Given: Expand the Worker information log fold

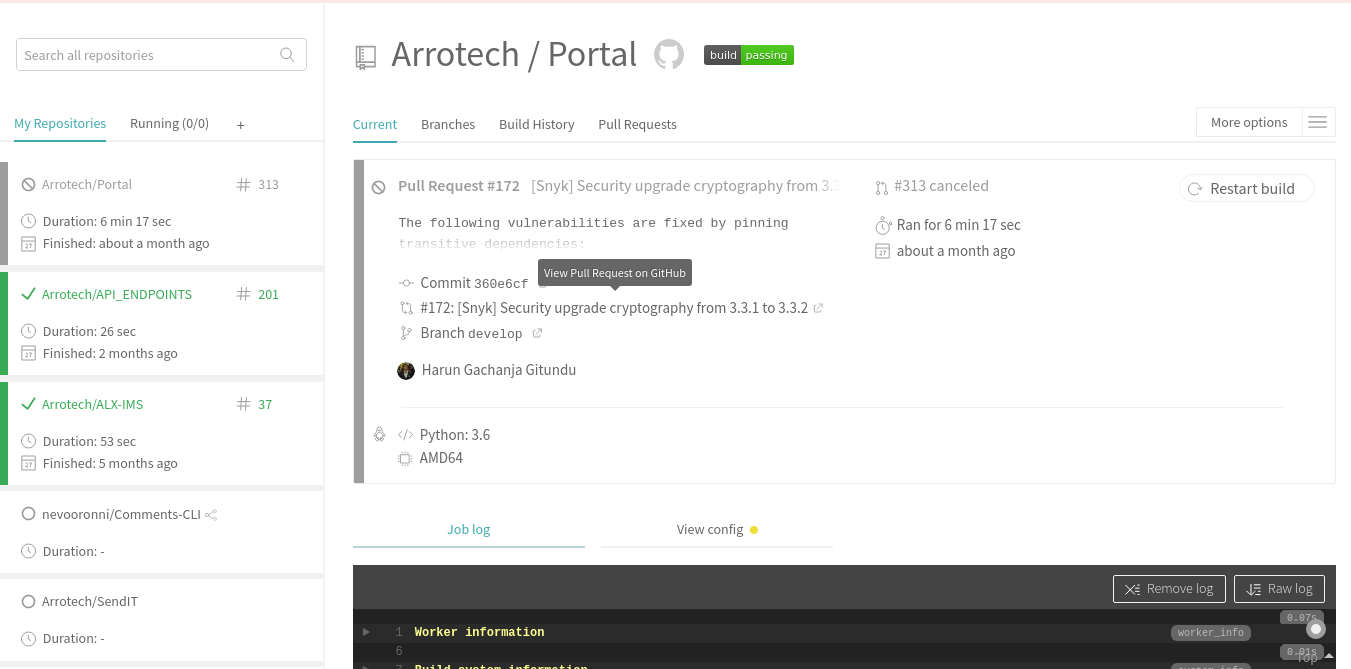Looking at the screenshot, I should (367, 632).
